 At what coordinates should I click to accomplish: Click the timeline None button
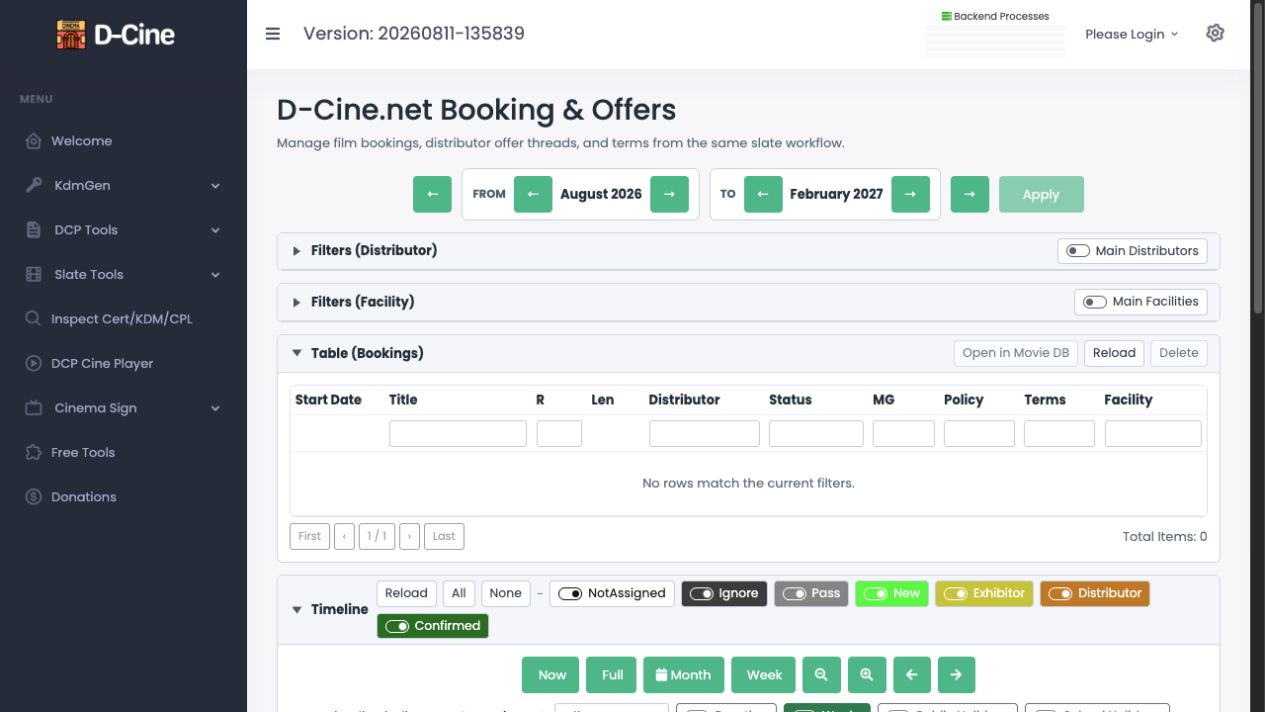tap(505, 593)
